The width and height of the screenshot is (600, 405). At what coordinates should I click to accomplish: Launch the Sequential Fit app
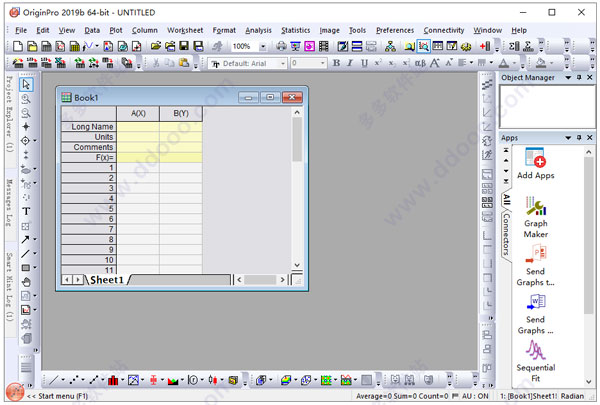[535, 361]
